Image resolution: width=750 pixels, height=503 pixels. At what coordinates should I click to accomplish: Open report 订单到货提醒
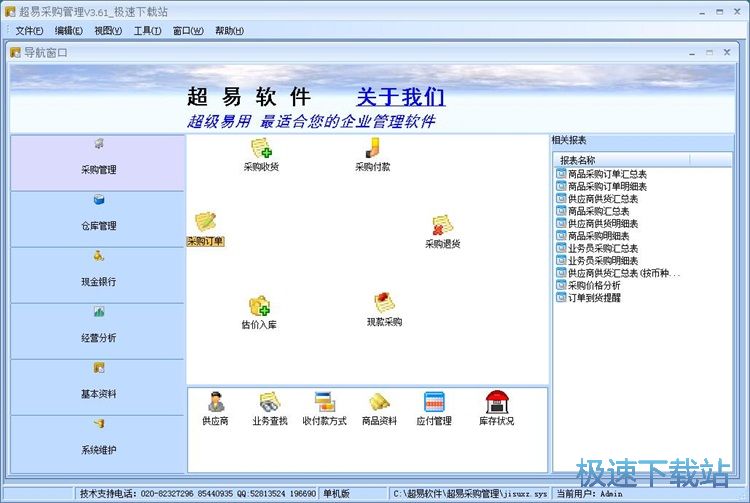tap(589, 298)
